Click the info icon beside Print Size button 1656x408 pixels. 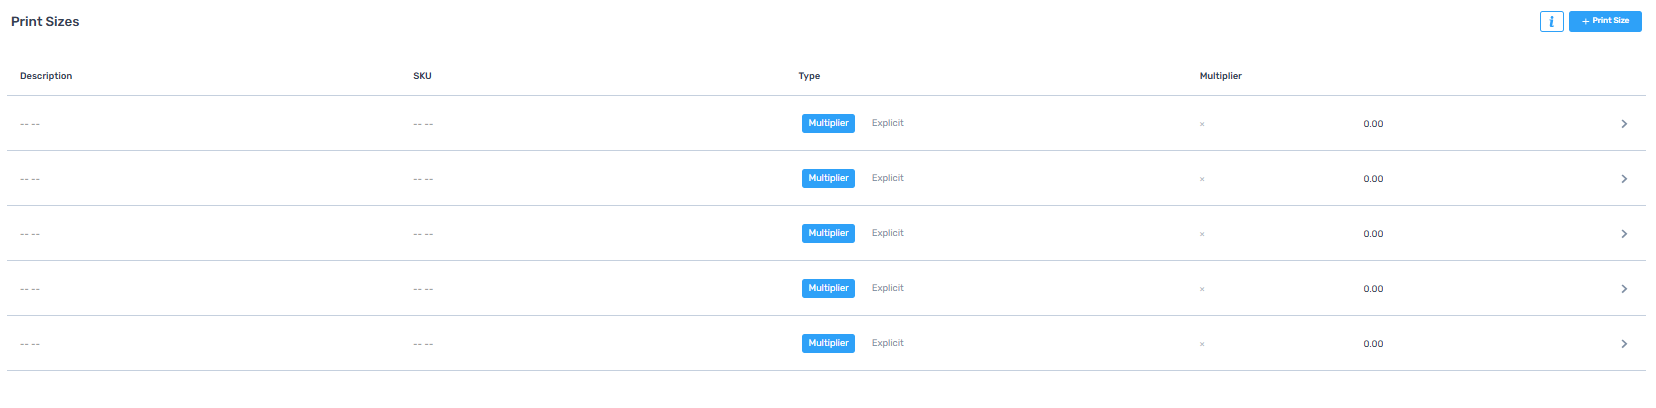click(x=1551, y=21)
